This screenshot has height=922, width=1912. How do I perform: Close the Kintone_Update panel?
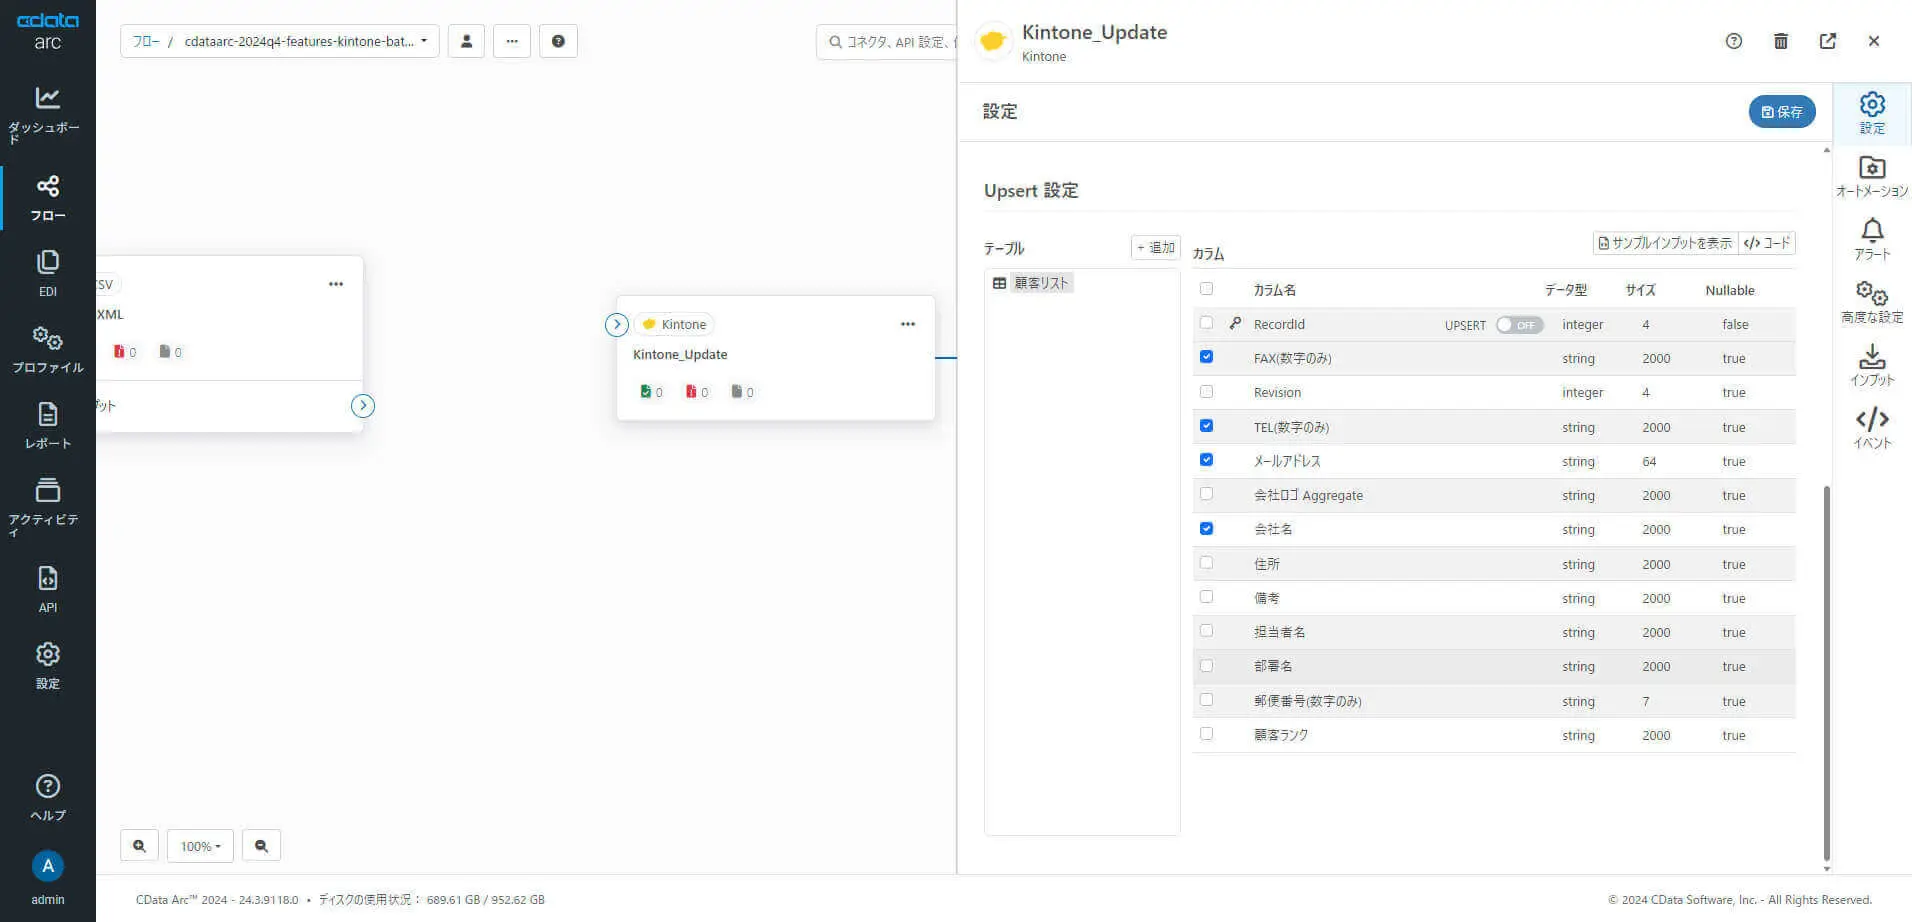pos(1874,41)
